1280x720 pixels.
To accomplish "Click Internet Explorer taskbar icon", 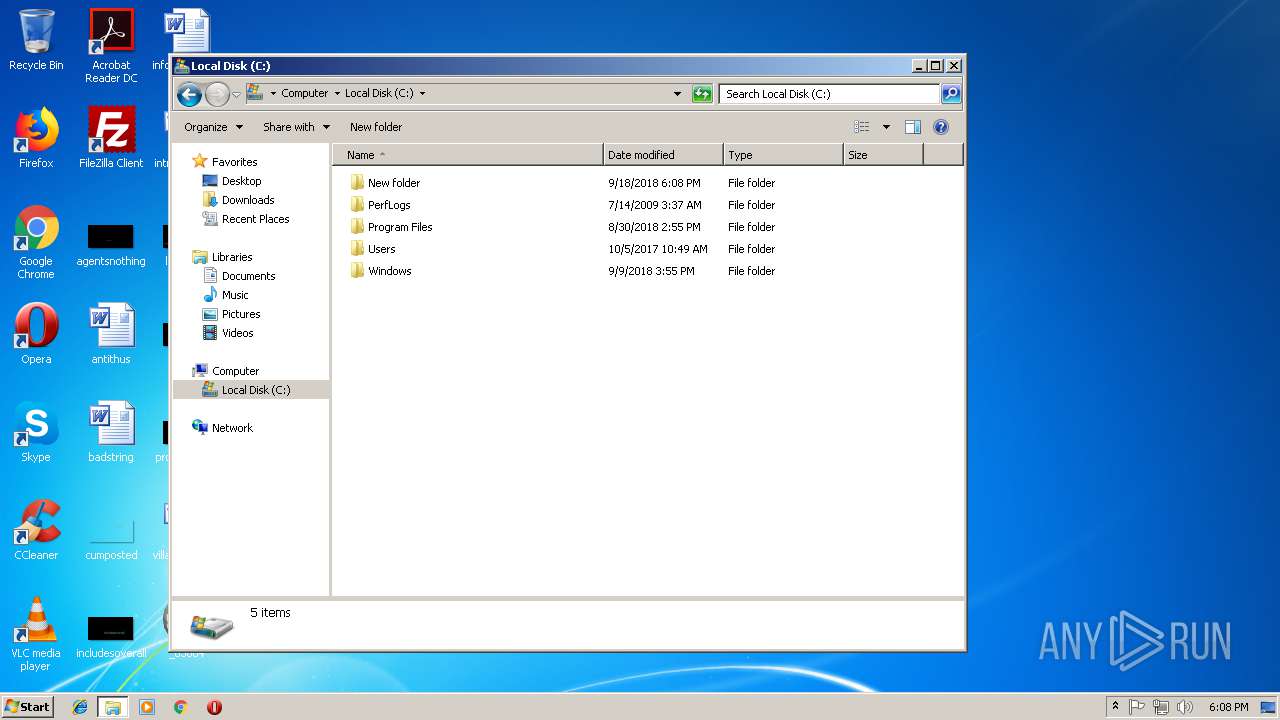I will pos(80,707).
